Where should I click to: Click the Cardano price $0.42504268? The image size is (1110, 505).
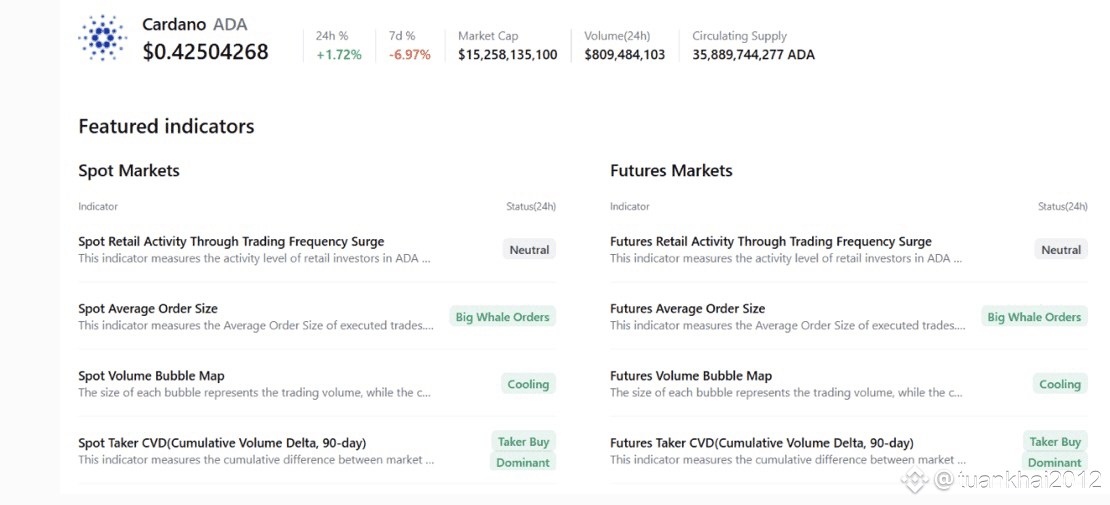coord(205,52)
